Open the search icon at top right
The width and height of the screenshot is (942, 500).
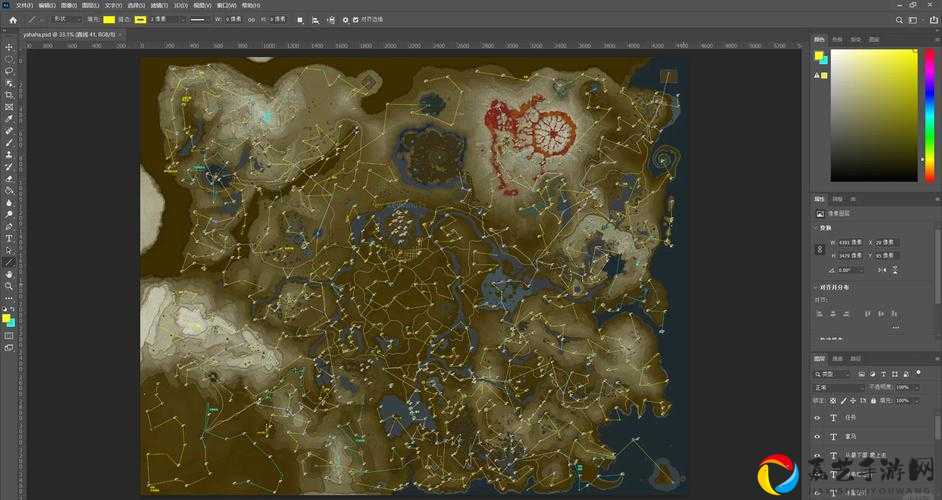tap(899, 20)
